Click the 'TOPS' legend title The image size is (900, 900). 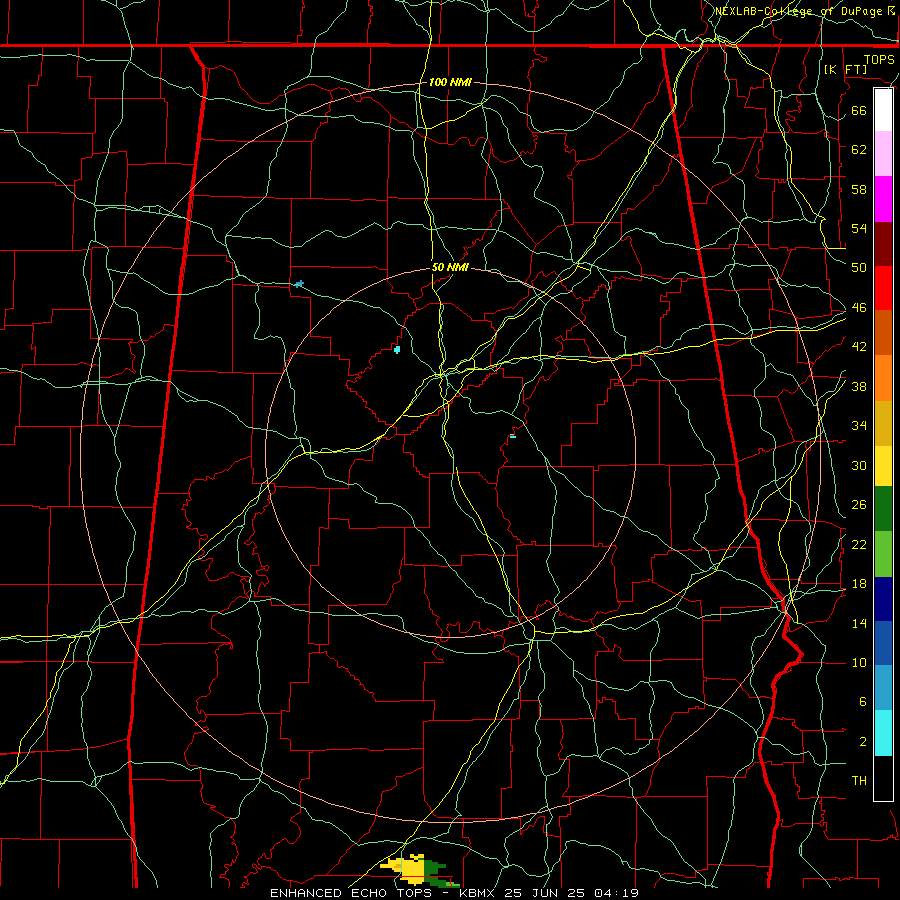[879, 60]
